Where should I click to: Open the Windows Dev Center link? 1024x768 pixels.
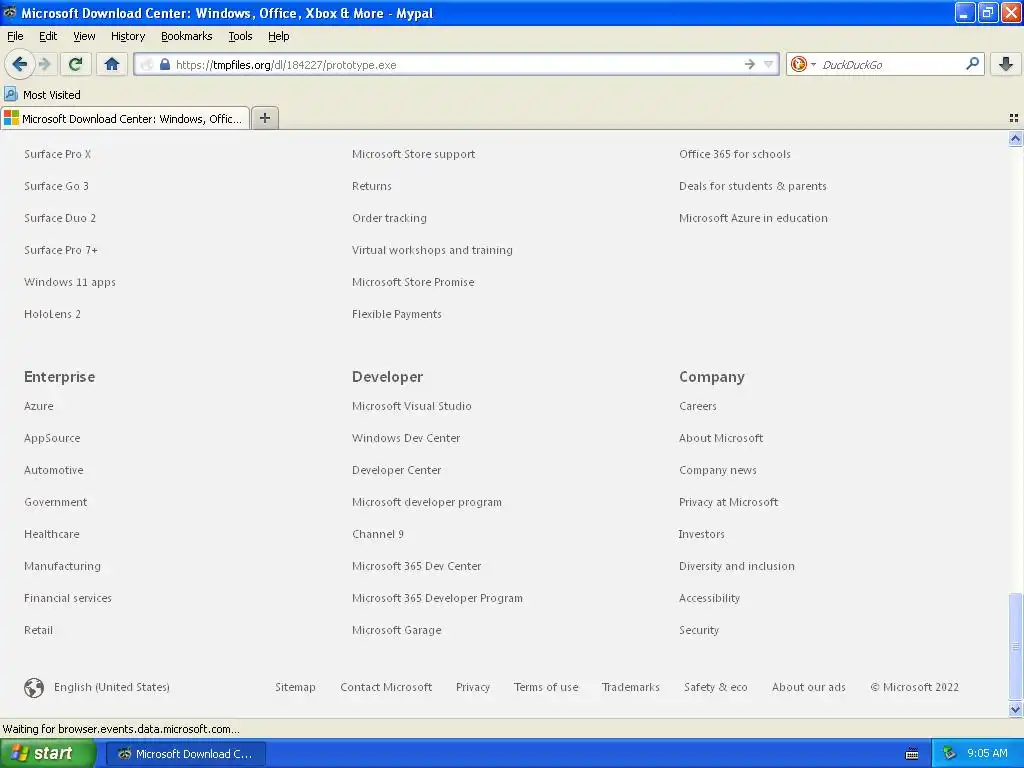[x=406, y=438]
